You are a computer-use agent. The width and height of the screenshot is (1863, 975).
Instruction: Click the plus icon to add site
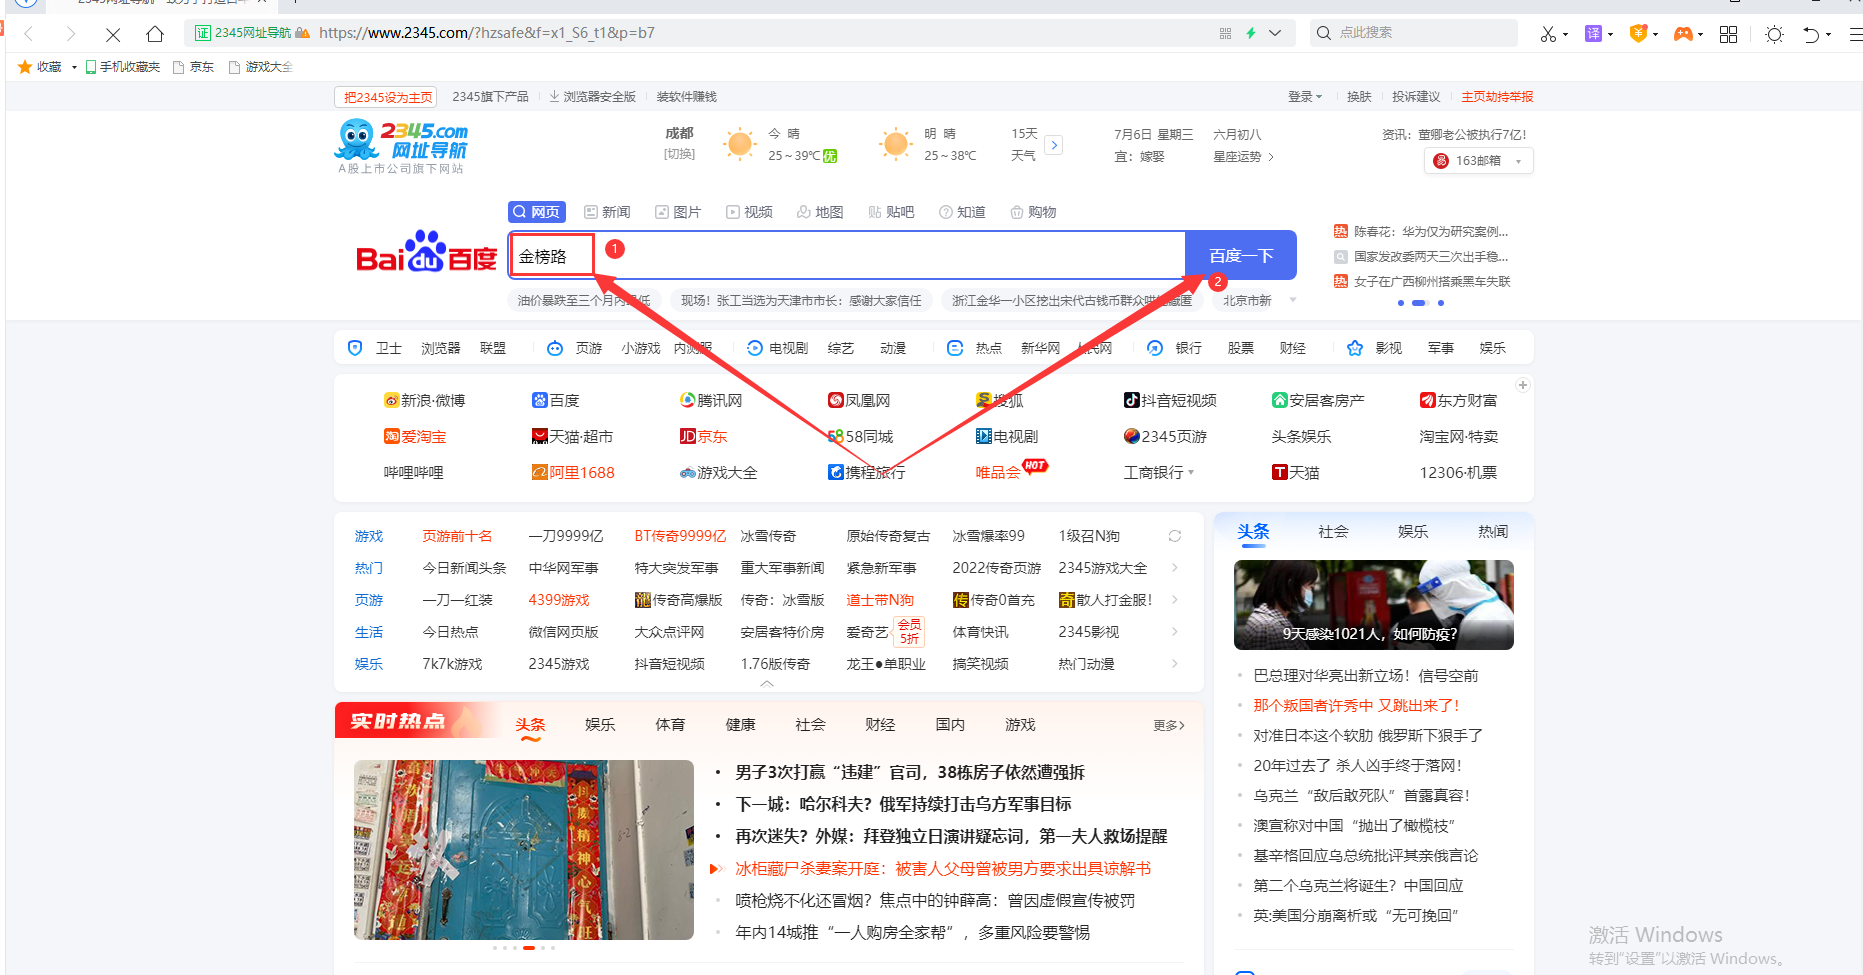click(1522, 385)
